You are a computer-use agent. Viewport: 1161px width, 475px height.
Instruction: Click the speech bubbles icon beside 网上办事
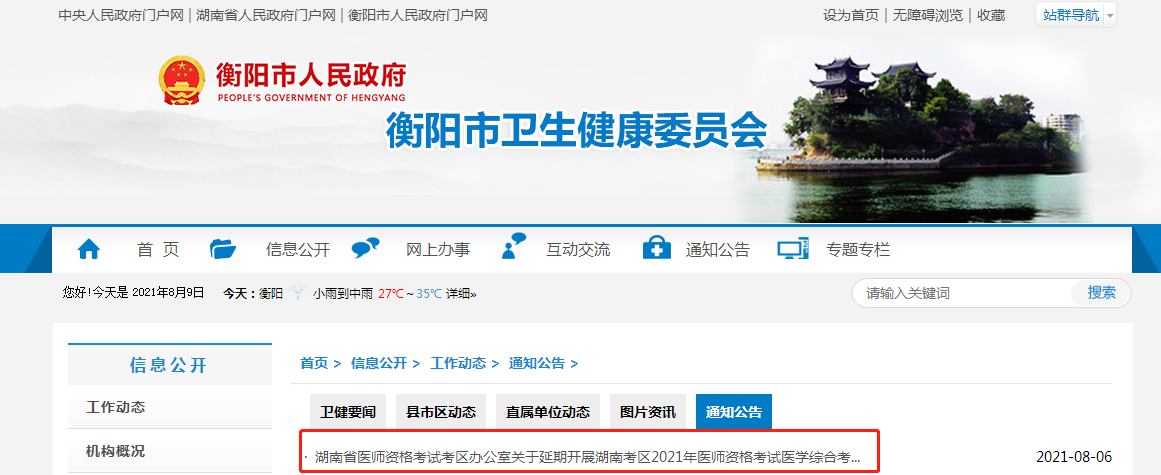point(366,248)
